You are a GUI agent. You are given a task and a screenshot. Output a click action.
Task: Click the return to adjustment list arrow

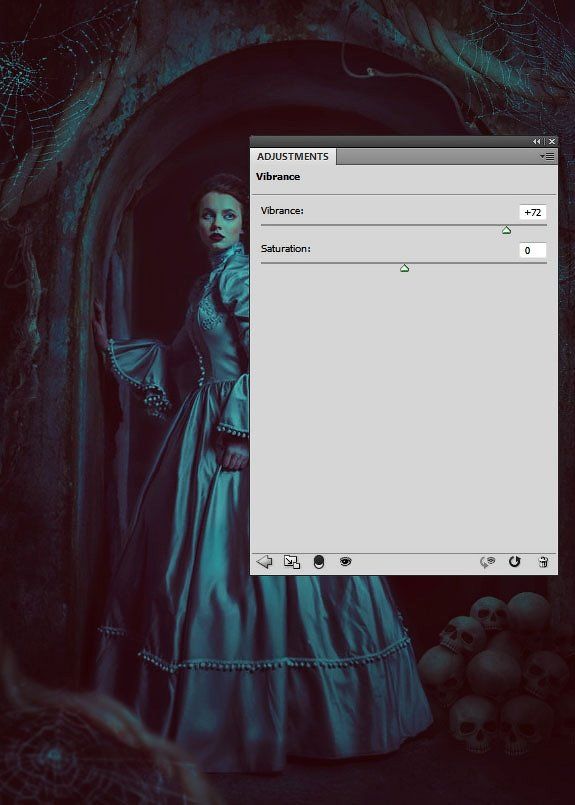pos(264,562)
